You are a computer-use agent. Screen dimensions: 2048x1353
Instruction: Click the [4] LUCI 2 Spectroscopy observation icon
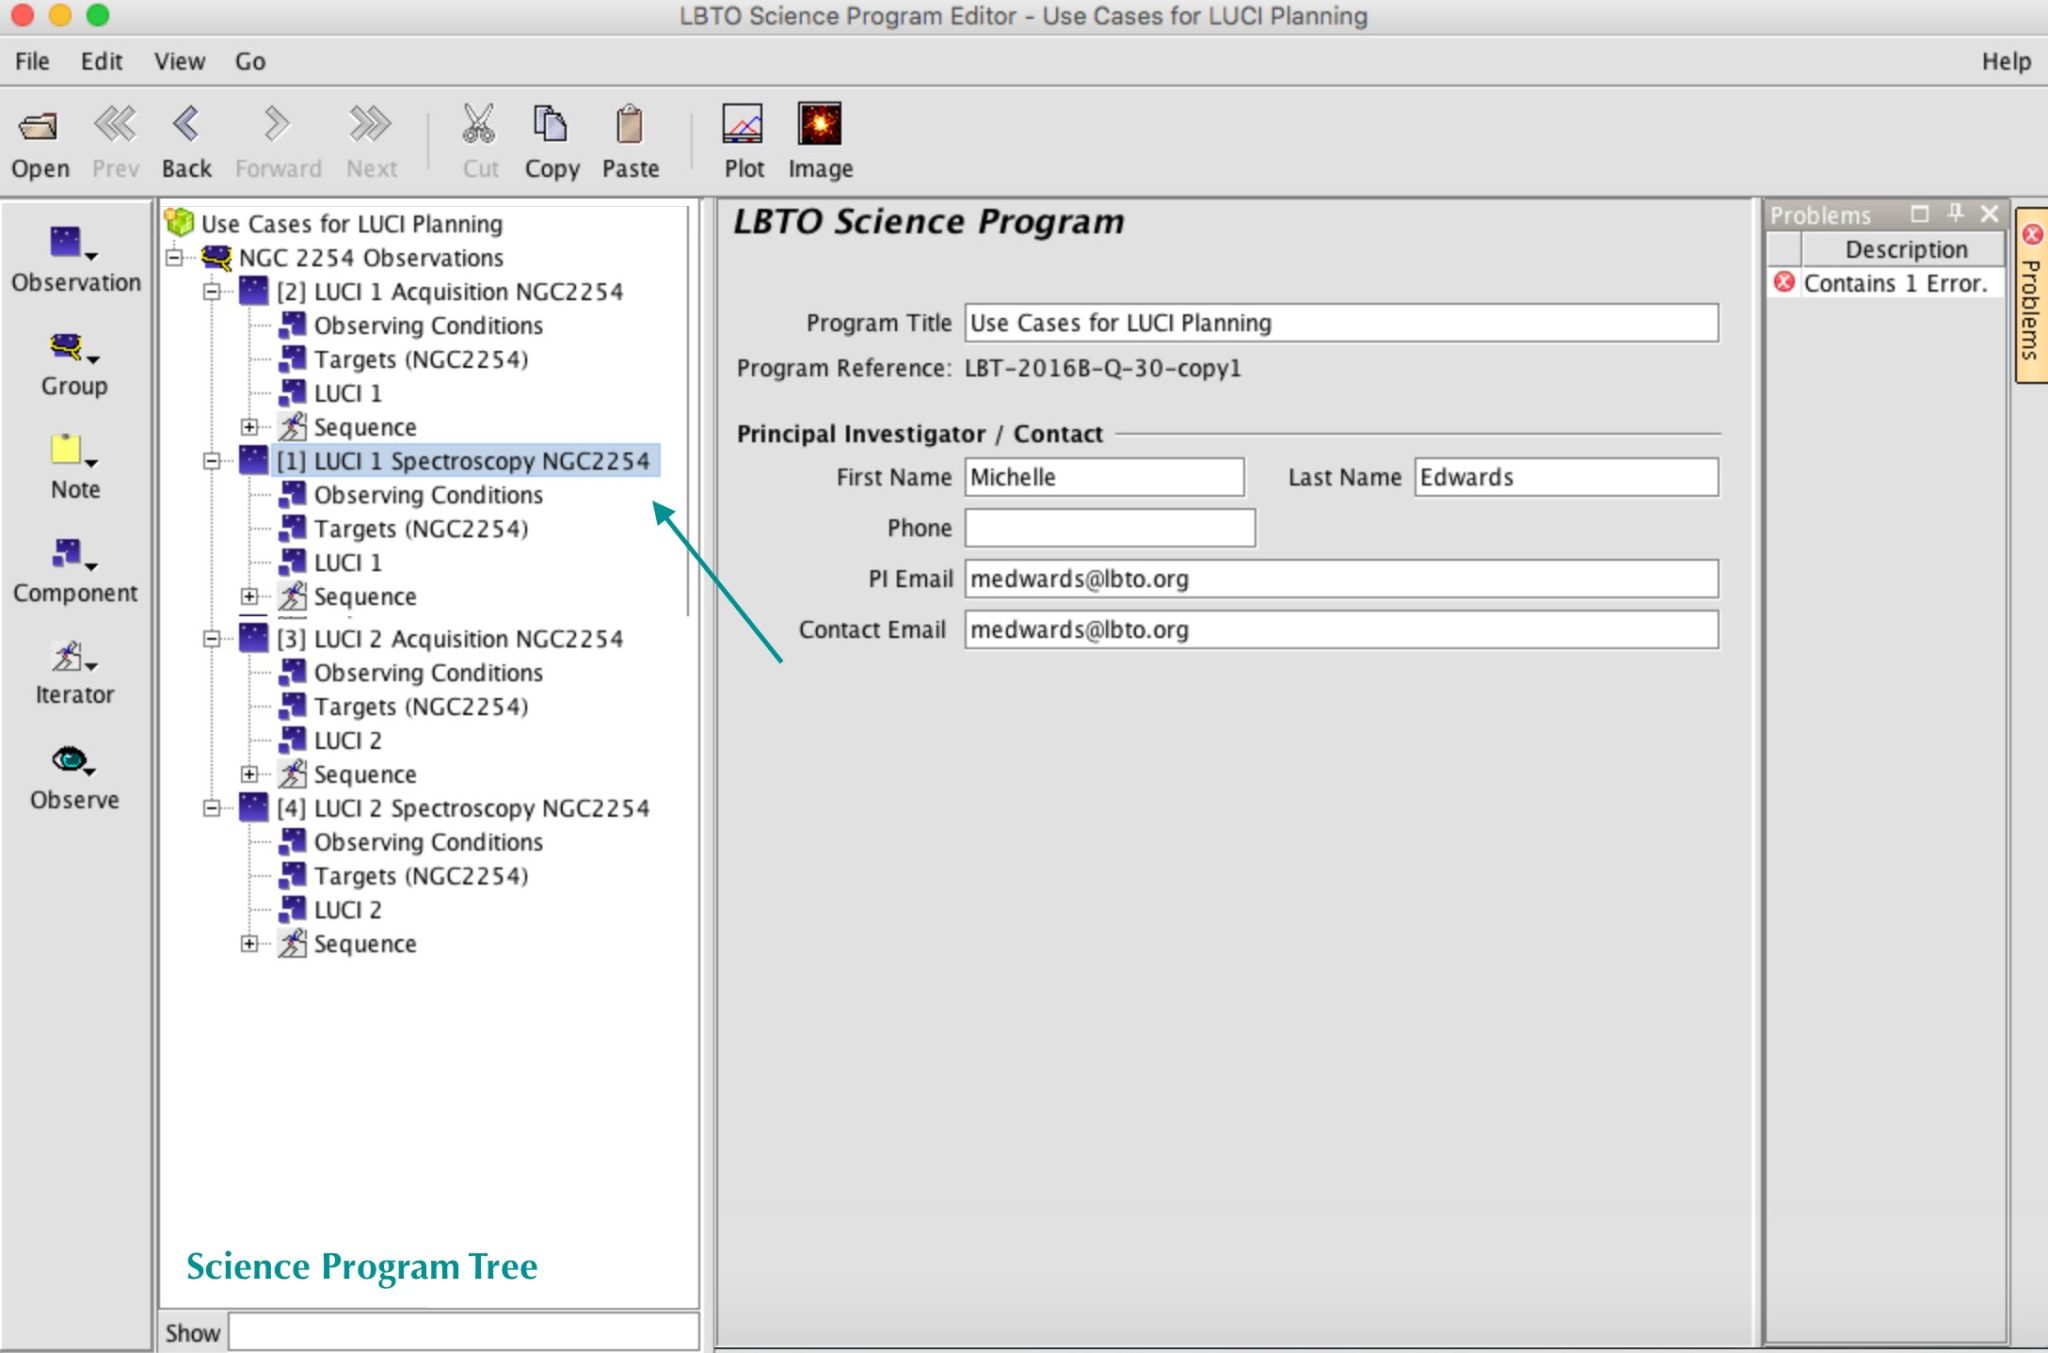click(x=254, y=807)
